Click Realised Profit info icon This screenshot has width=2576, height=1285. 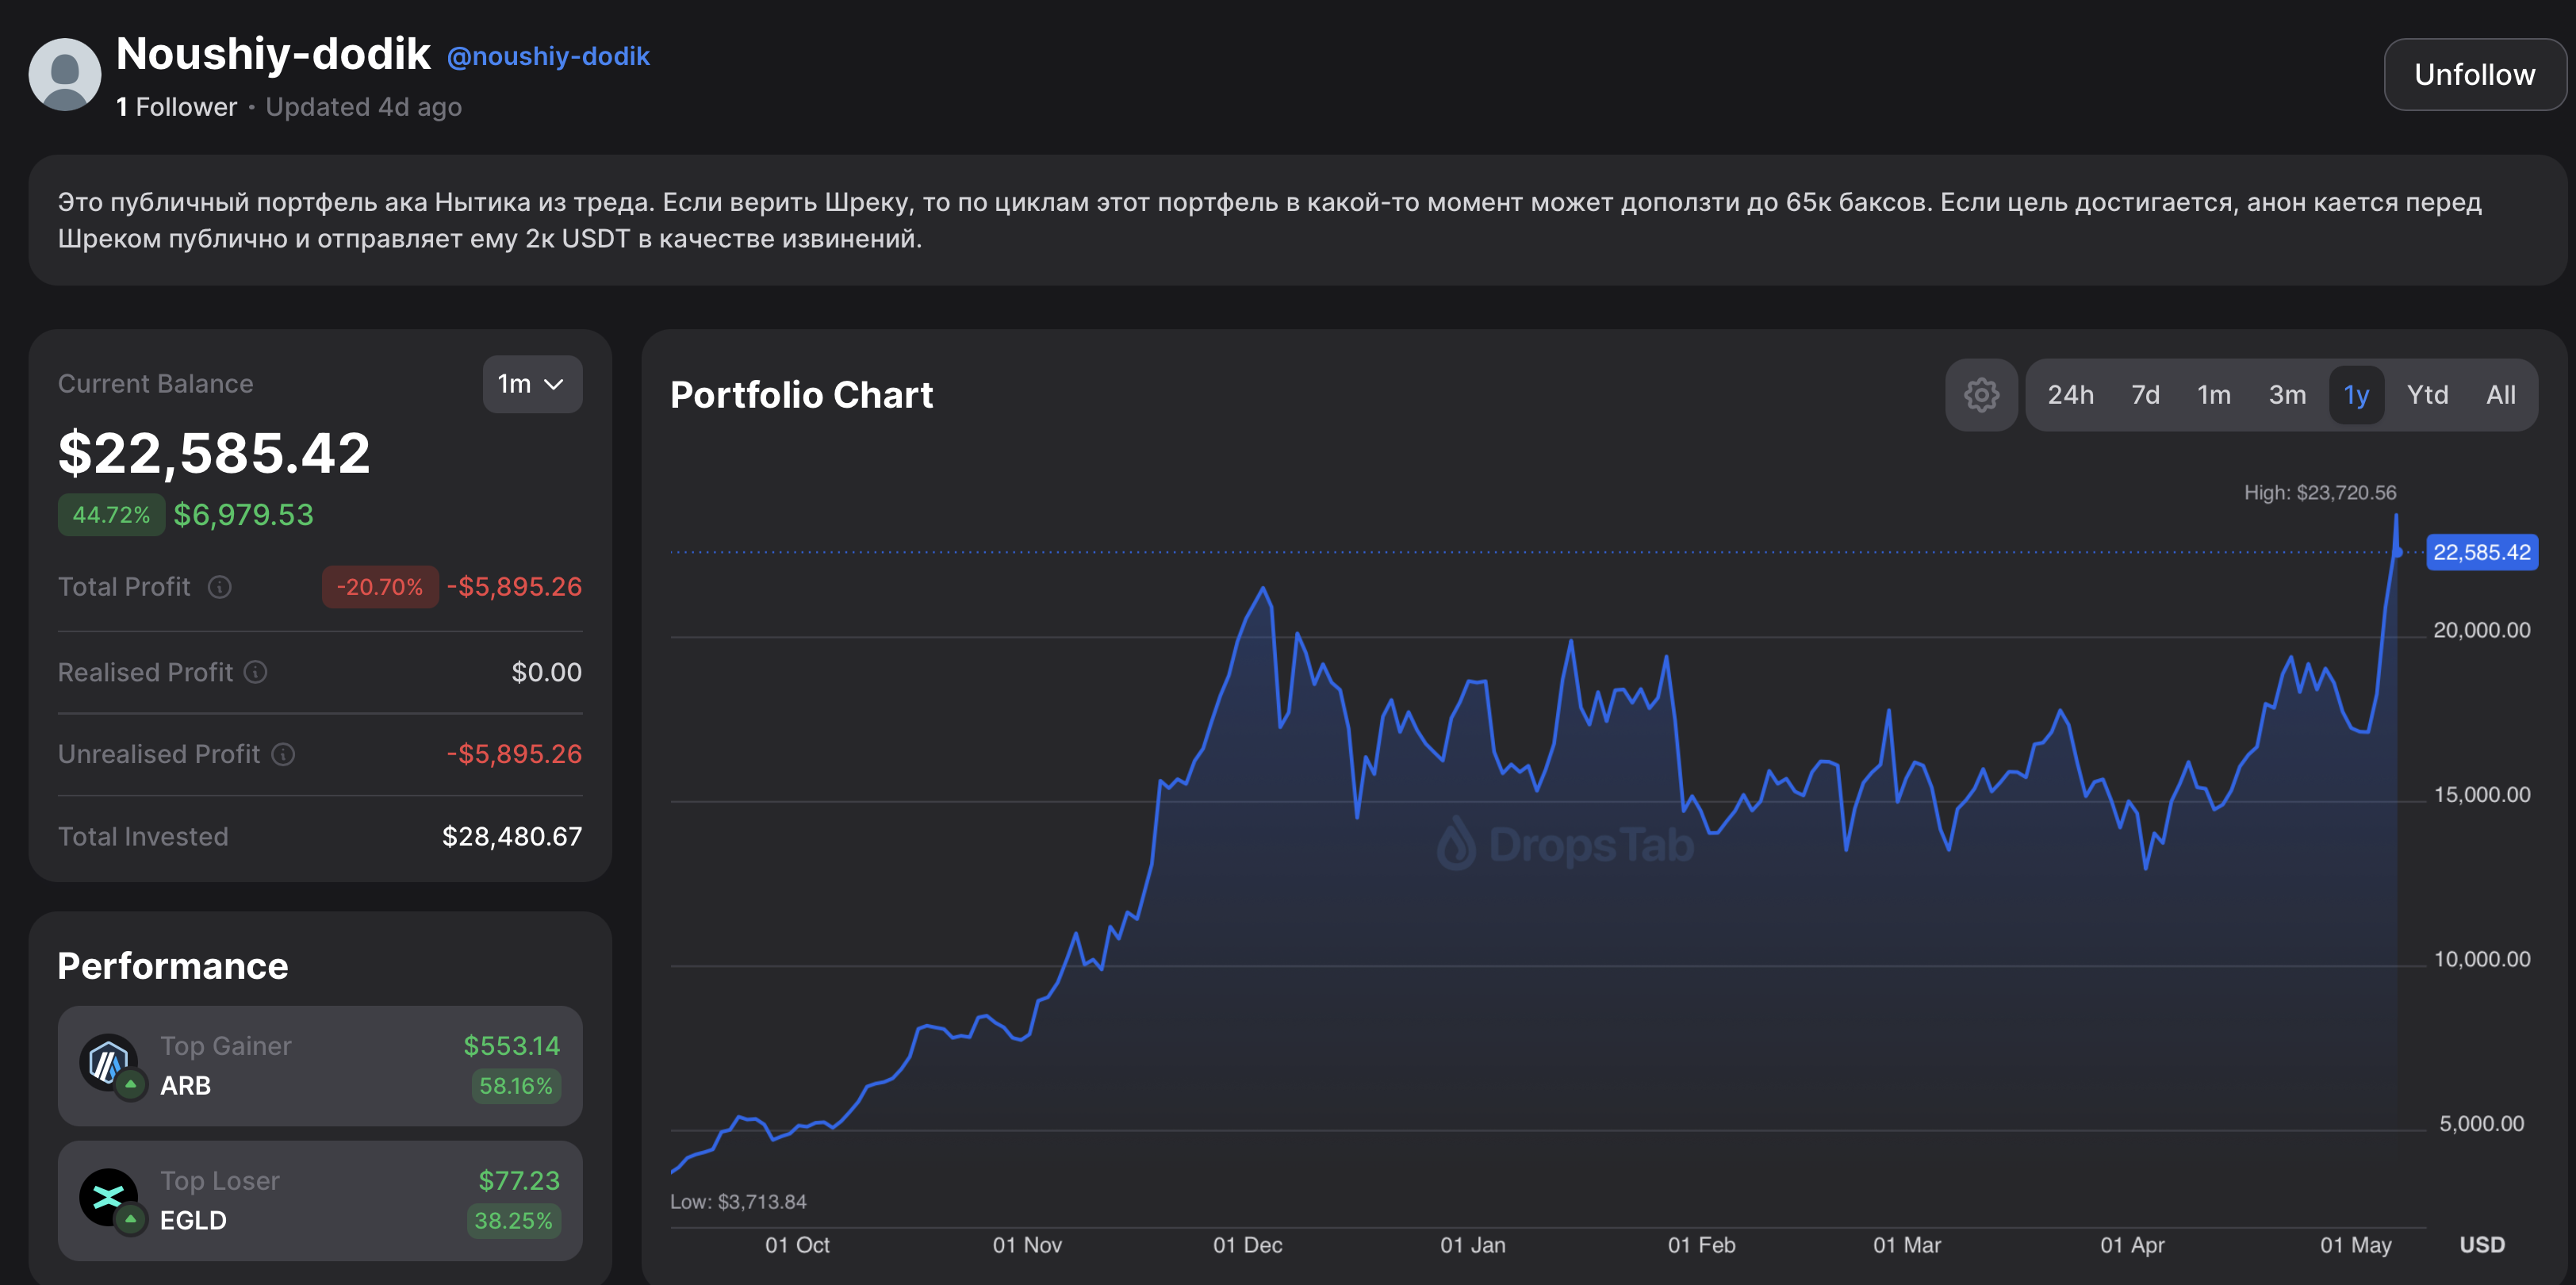pos(256,672)
